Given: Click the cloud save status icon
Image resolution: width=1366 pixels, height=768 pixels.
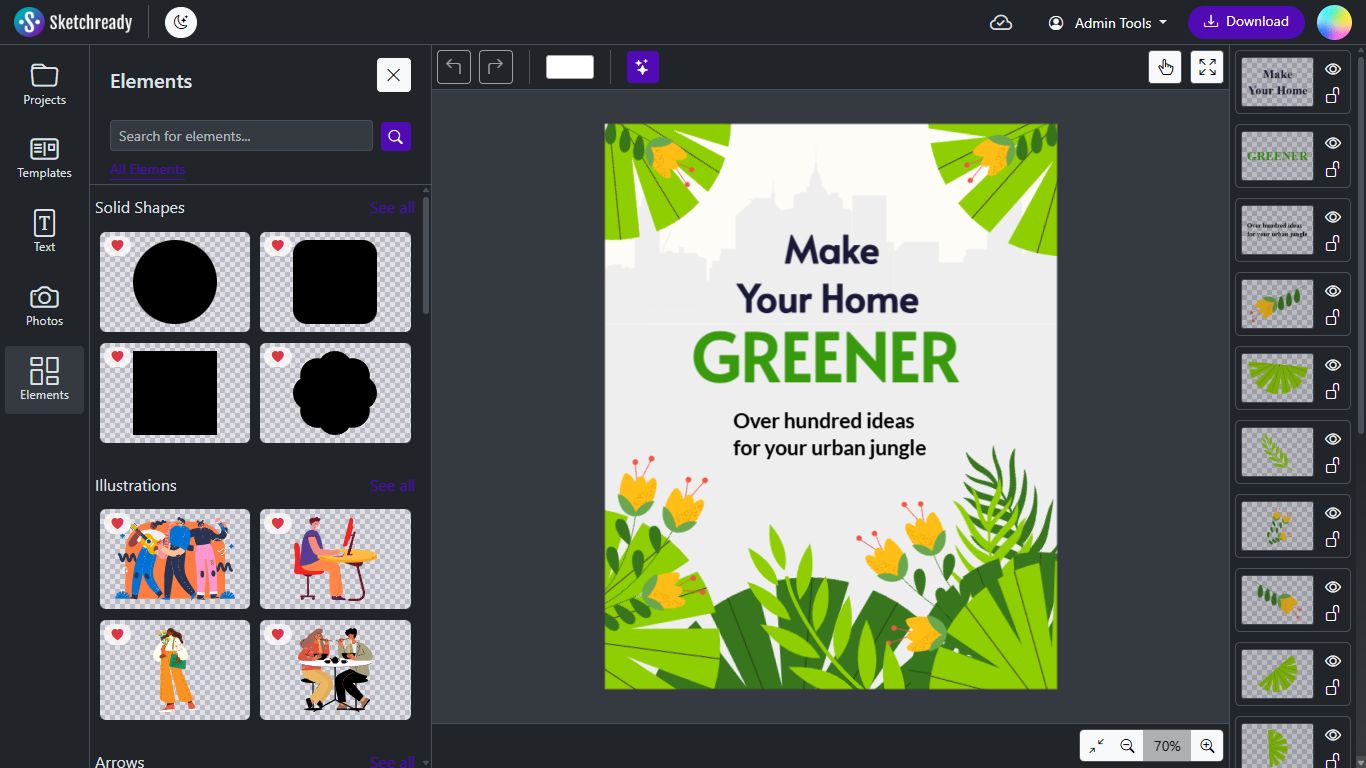Looking at the screenshot, I should point(1001,22).
